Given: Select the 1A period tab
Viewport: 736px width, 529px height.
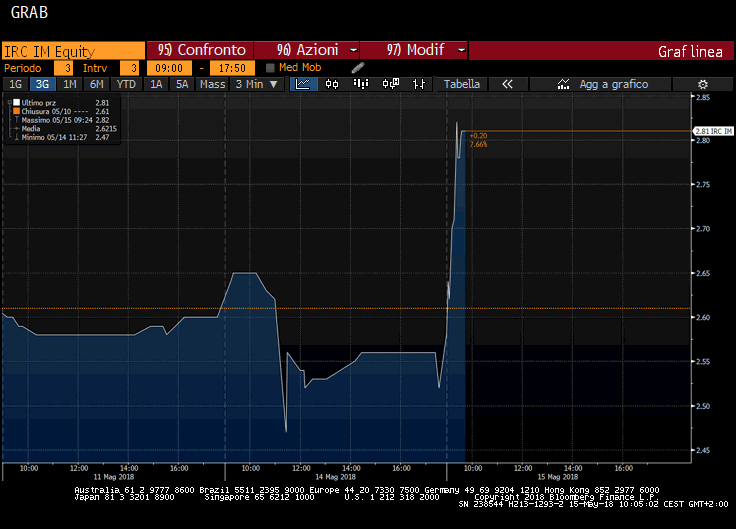Looking at the screenshot, I should tap(156, 84).
